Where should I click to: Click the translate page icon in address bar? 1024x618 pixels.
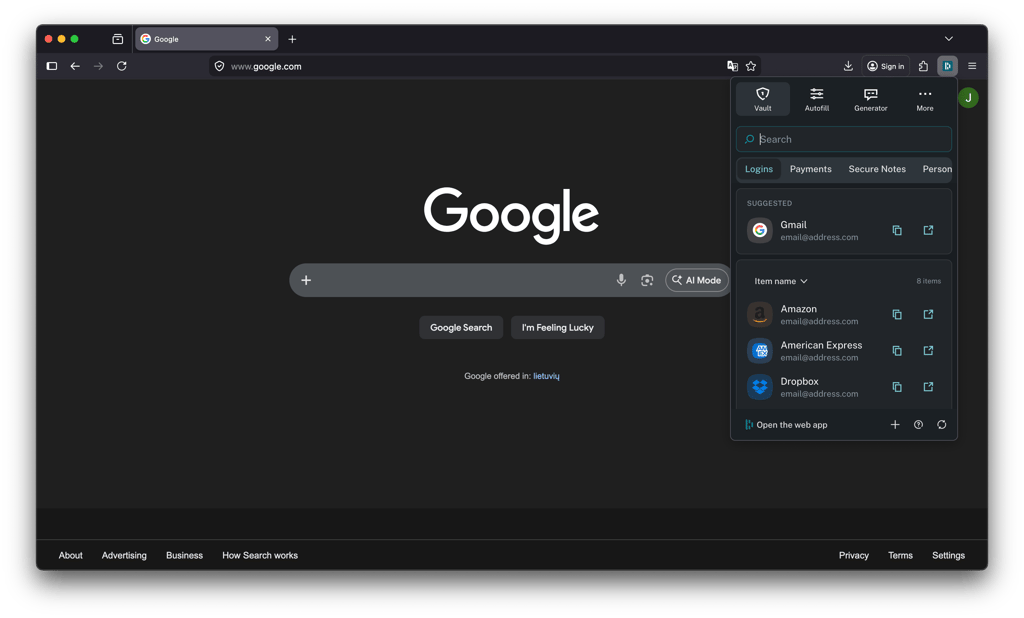(732, 66)
